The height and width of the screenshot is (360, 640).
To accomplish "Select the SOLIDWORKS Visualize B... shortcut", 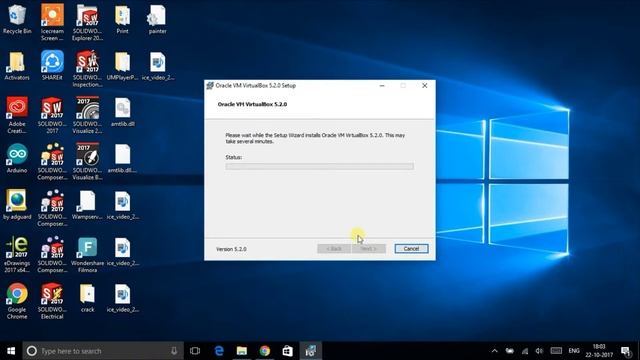I will (x=87, y=162).
